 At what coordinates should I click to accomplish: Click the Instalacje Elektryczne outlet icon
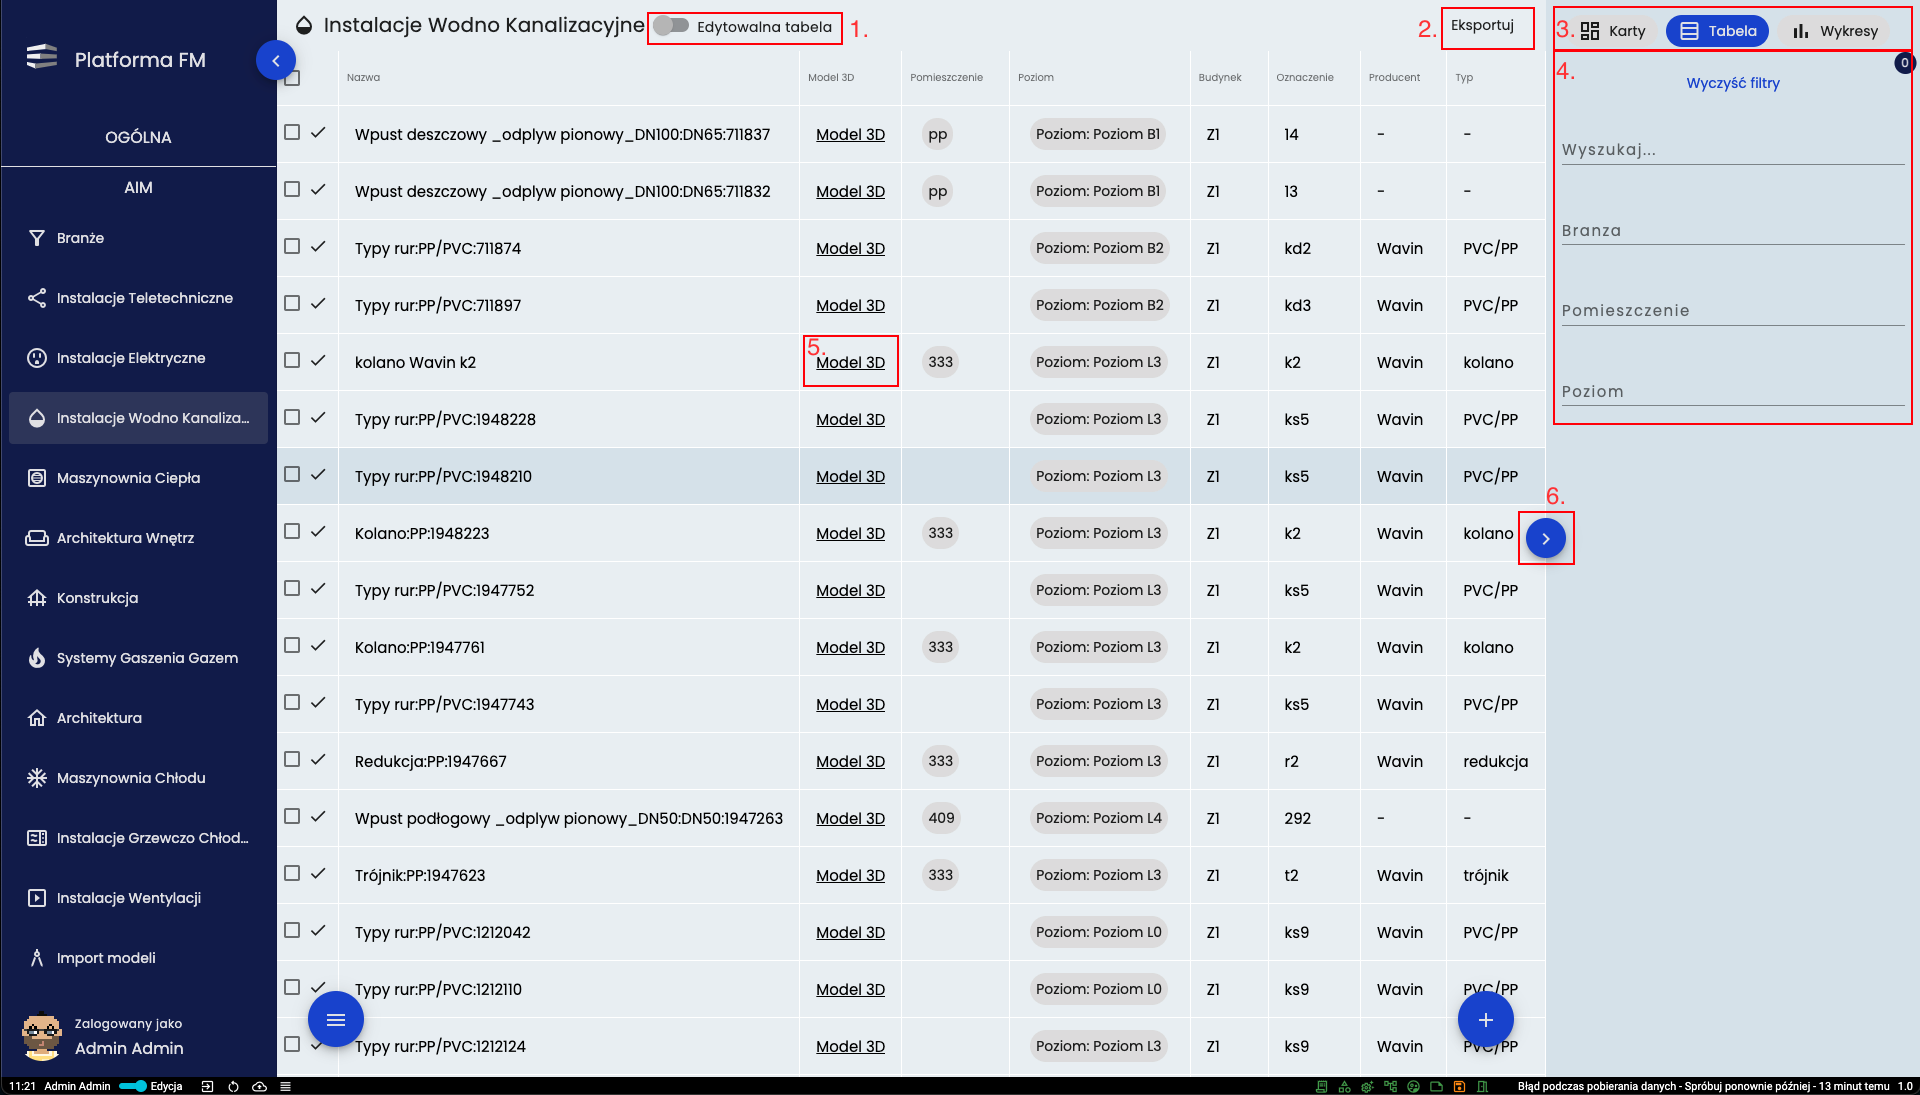click(x=37, y=358)
